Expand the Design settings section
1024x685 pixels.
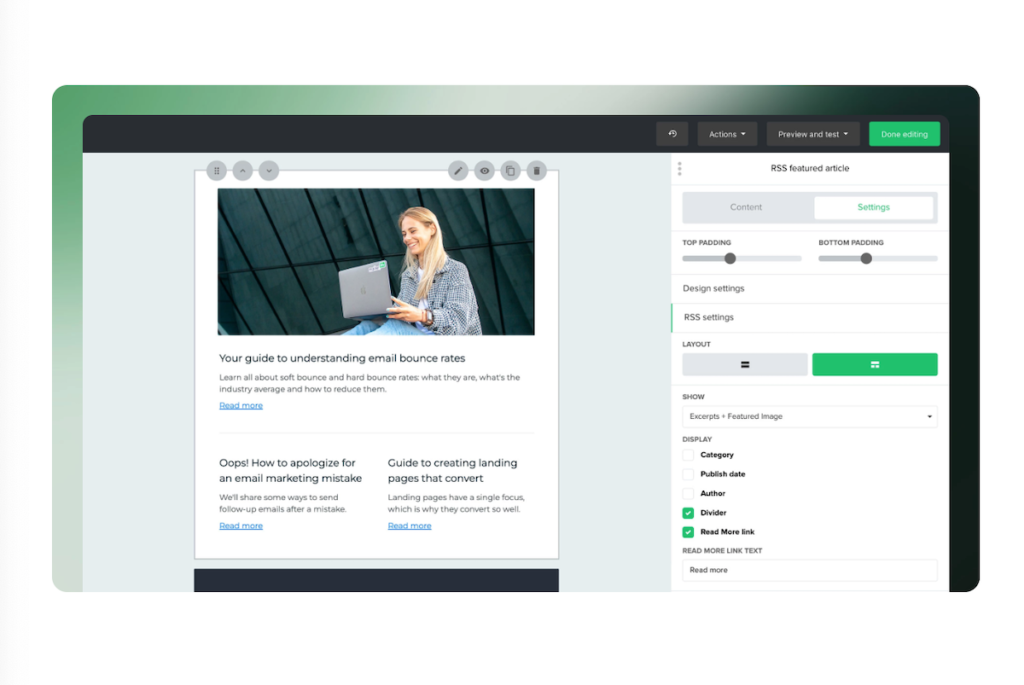coord(810,289)
